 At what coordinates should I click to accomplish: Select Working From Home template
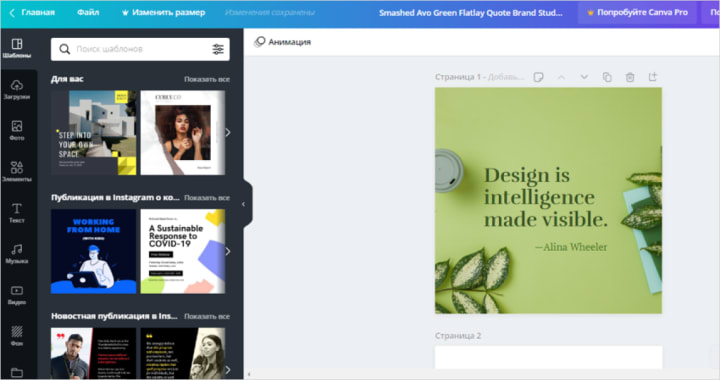pyautogui.click(x=94, y=251)
